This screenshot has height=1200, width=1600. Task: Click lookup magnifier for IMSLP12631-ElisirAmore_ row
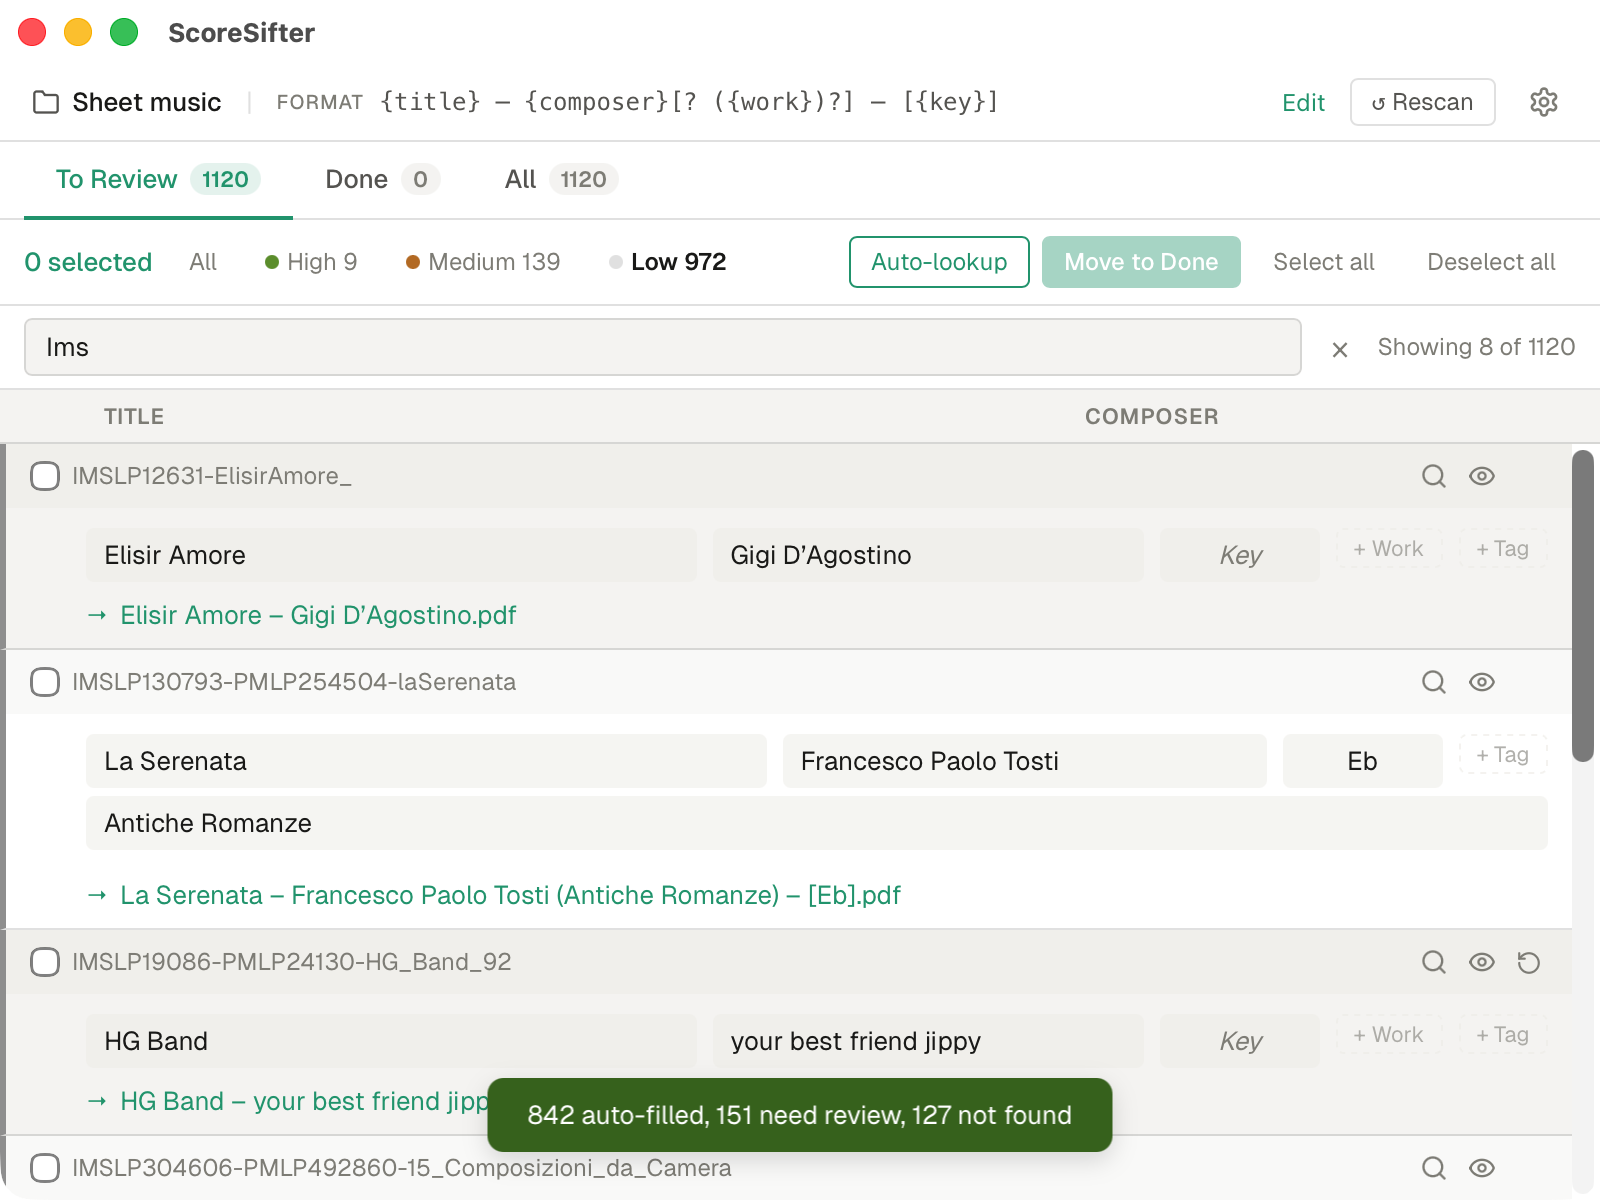(1433, 476)
